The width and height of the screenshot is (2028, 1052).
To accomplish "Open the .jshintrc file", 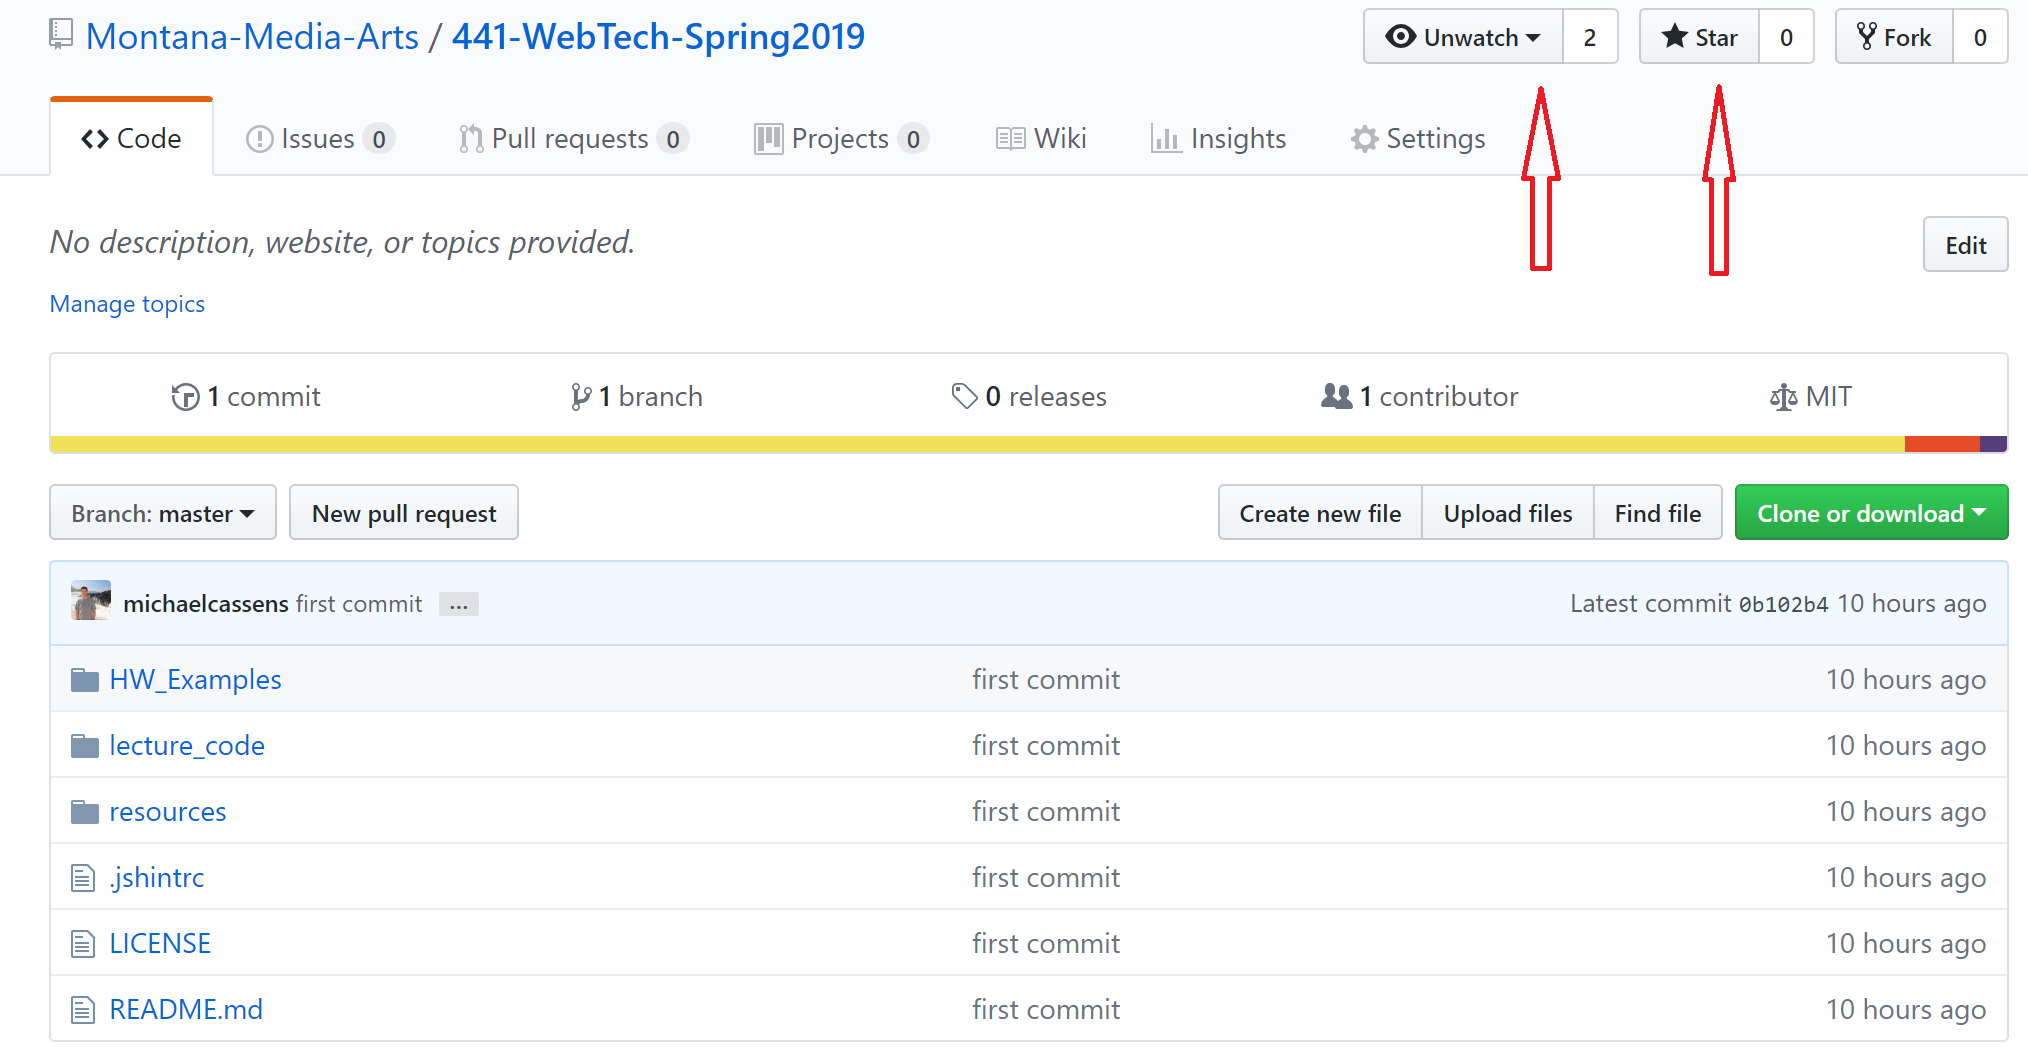I will (157, 878).
